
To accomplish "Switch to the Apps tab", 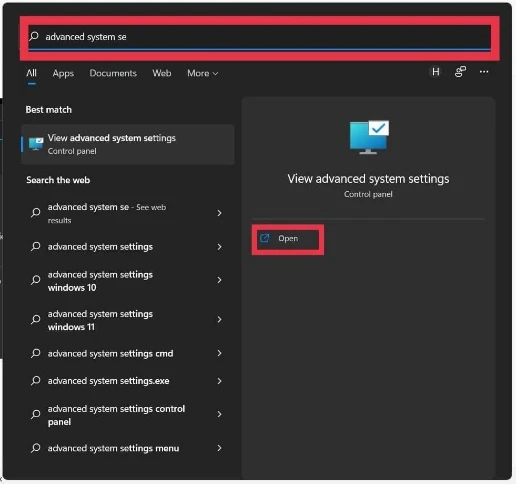I will (63, 73).
